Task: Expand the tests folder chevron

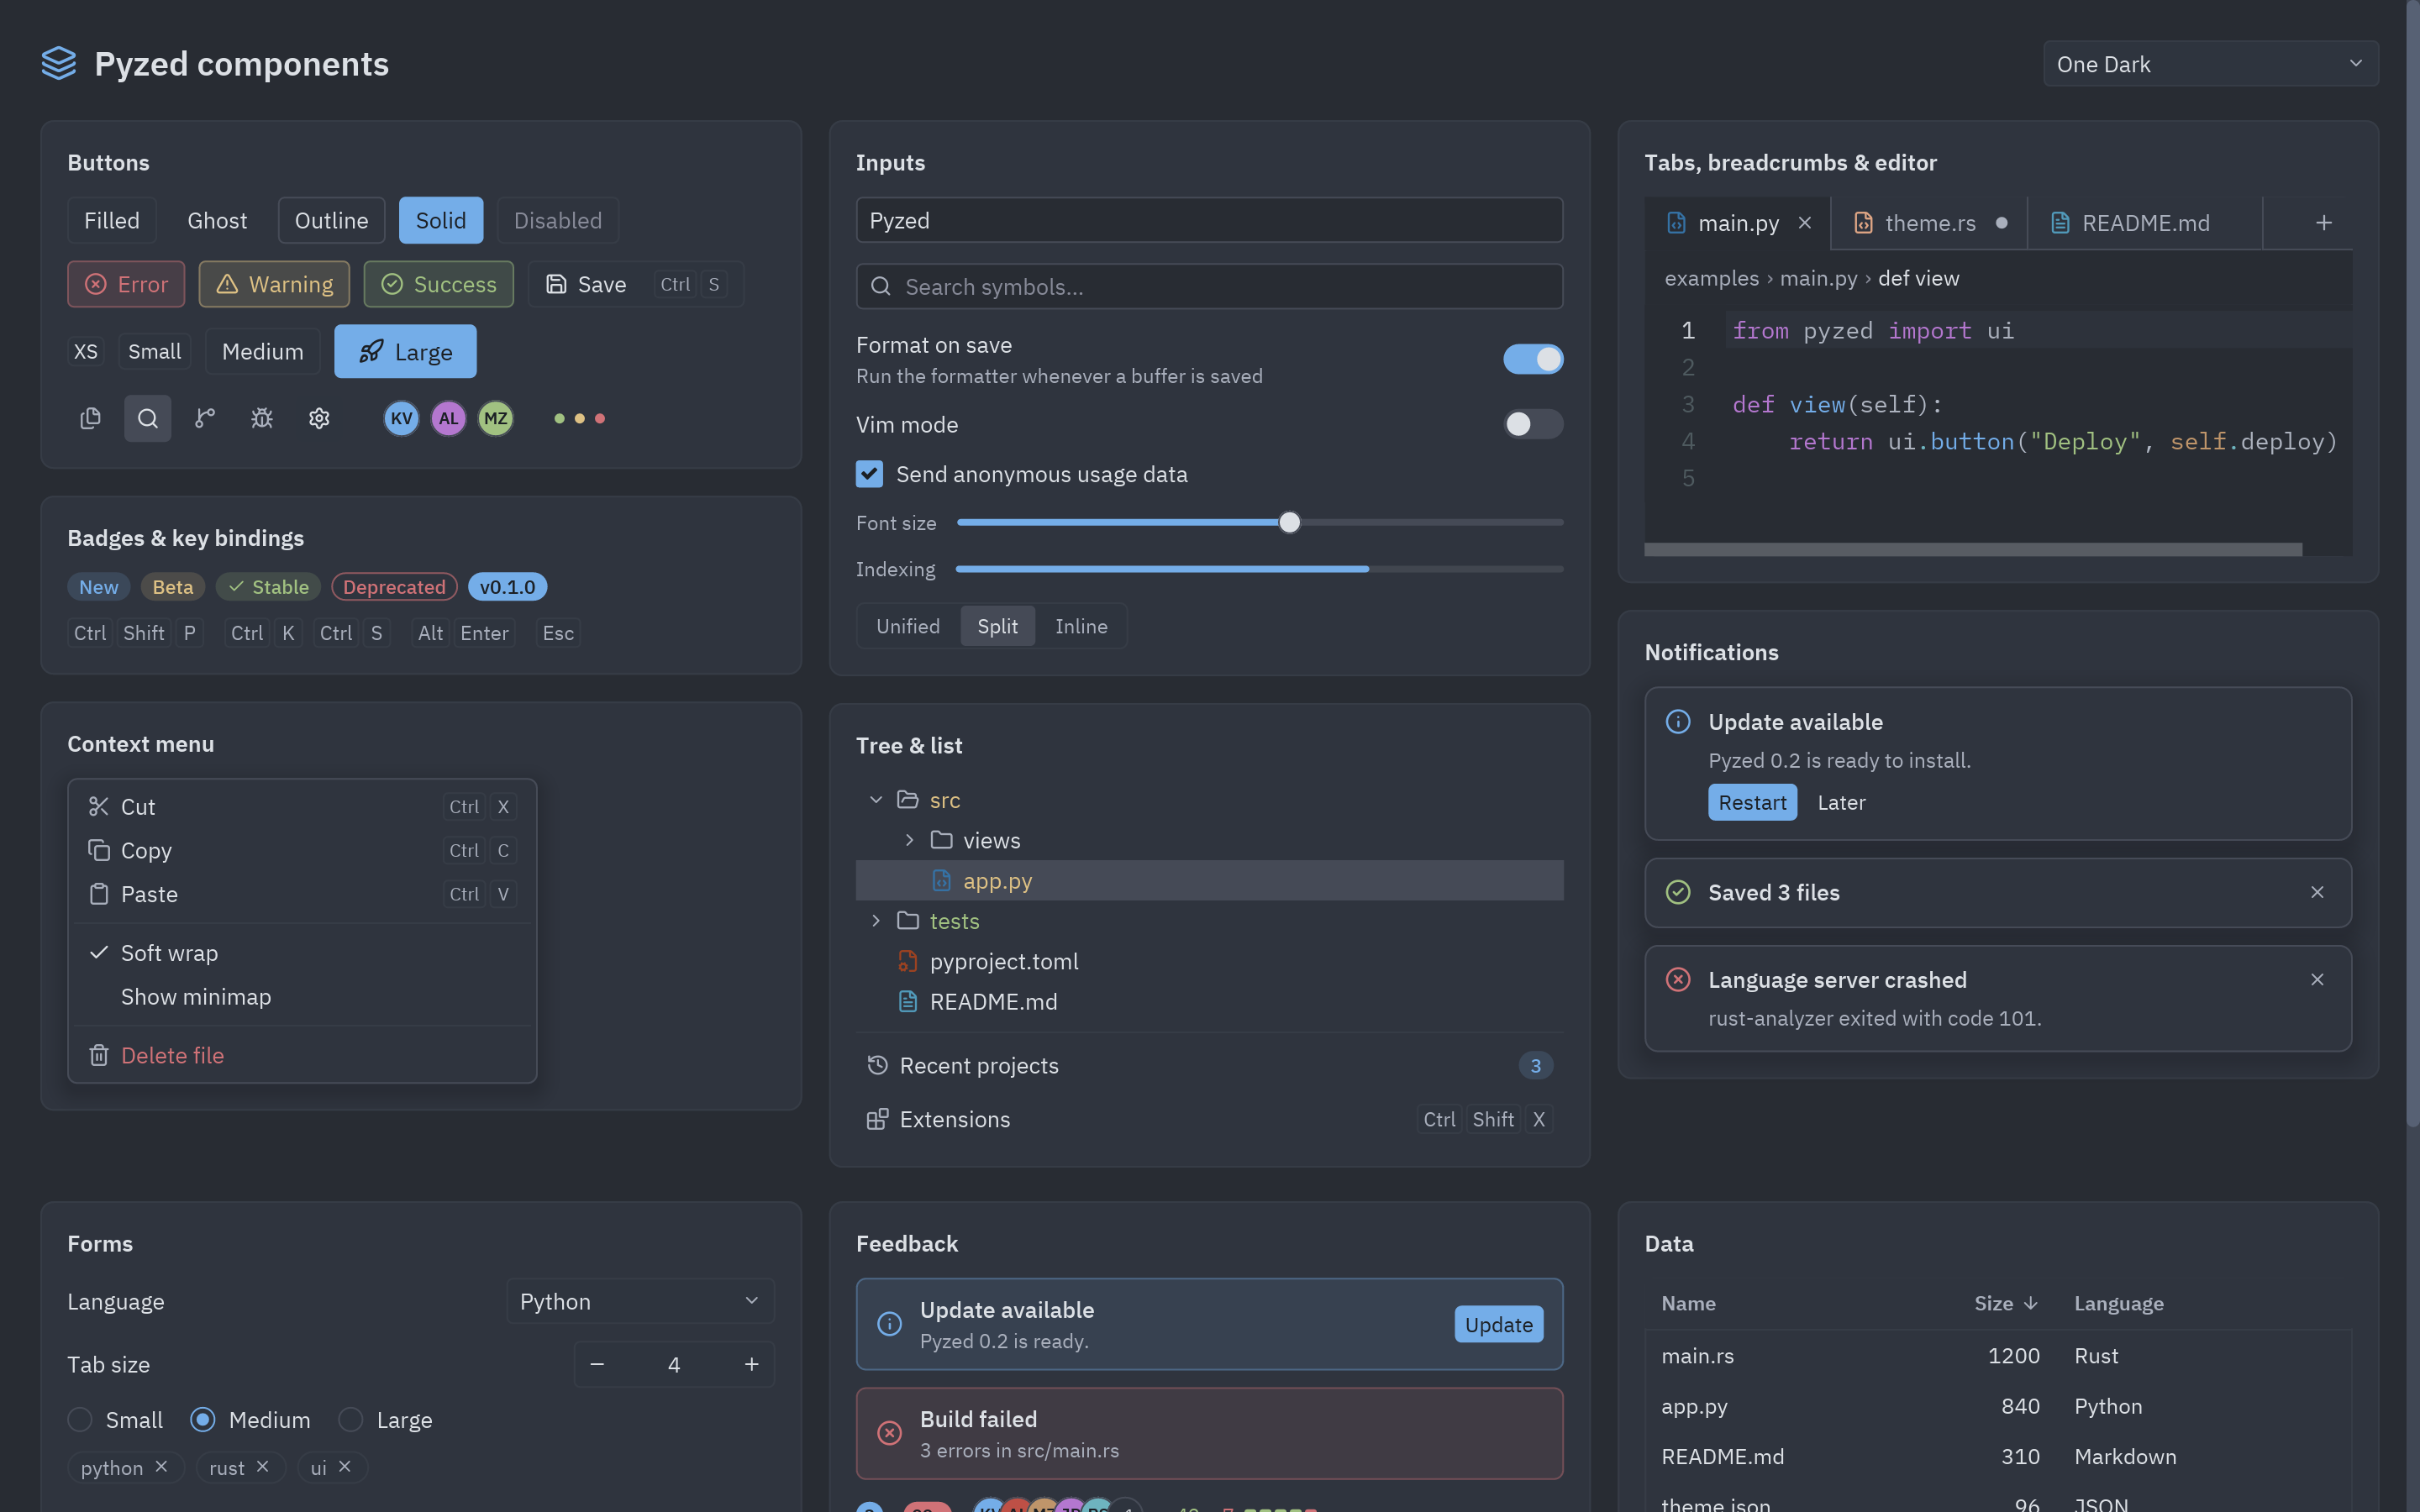Action: pos(876,920)
